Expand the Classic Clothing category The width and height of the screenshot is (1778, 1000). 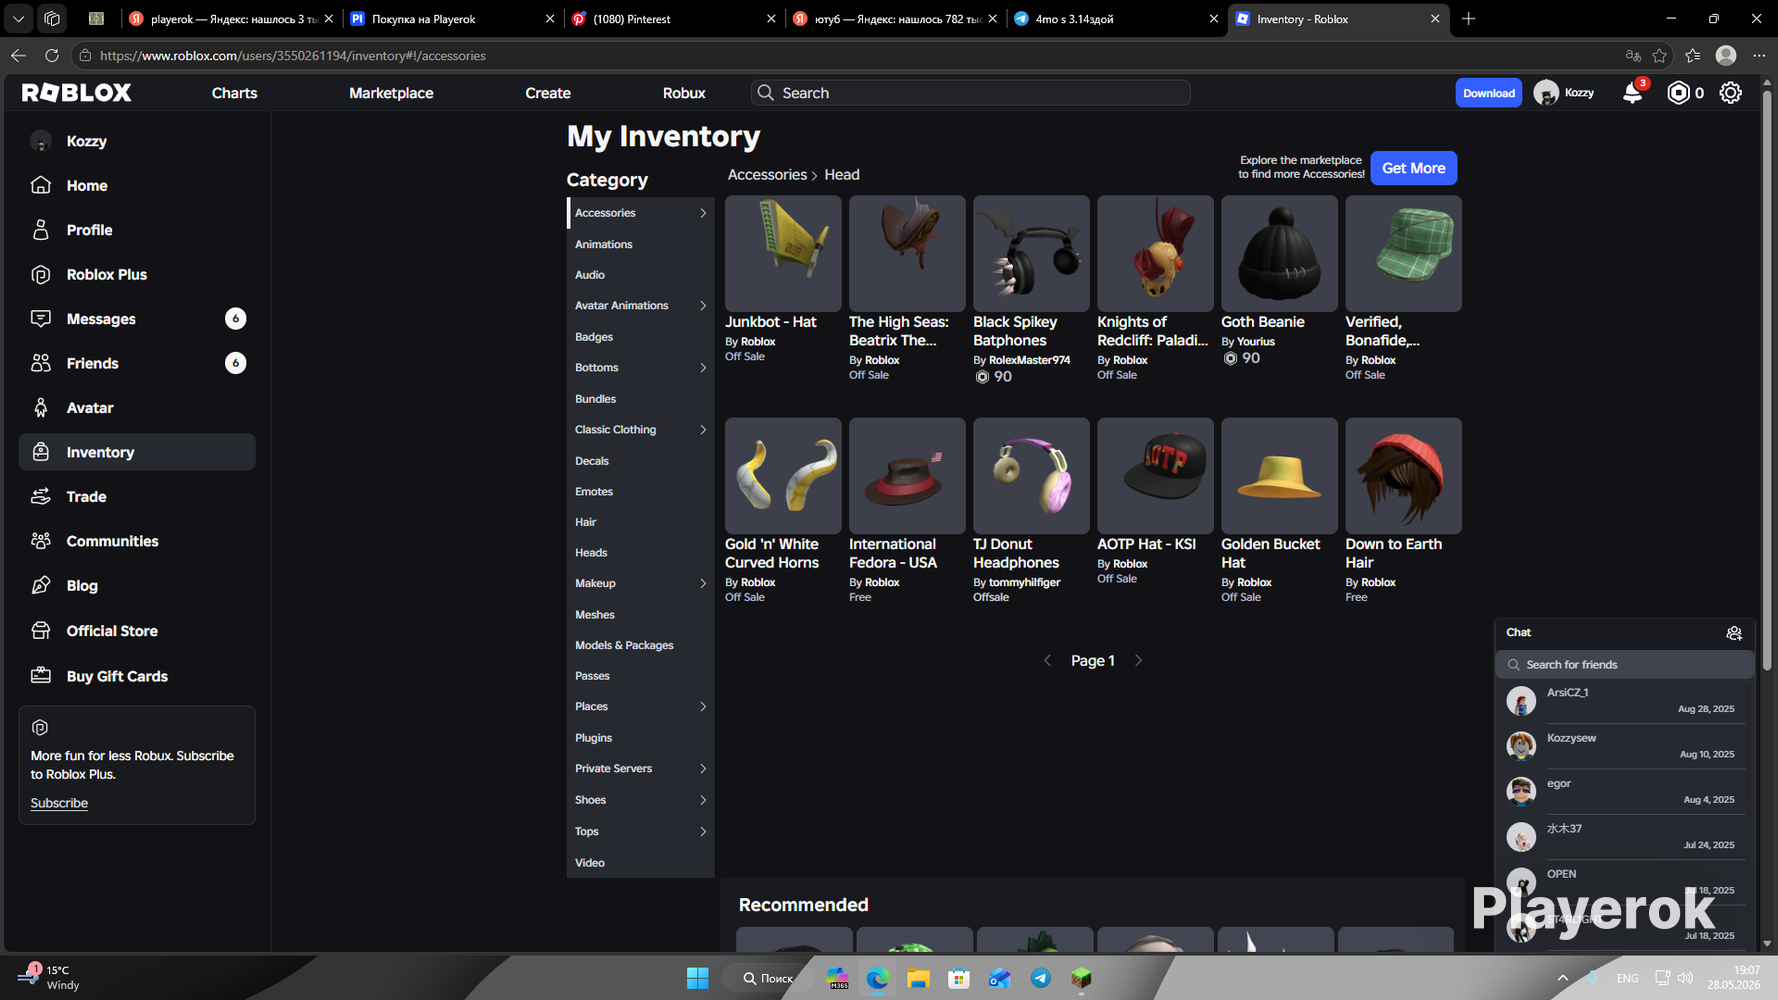tap(703, 430)
